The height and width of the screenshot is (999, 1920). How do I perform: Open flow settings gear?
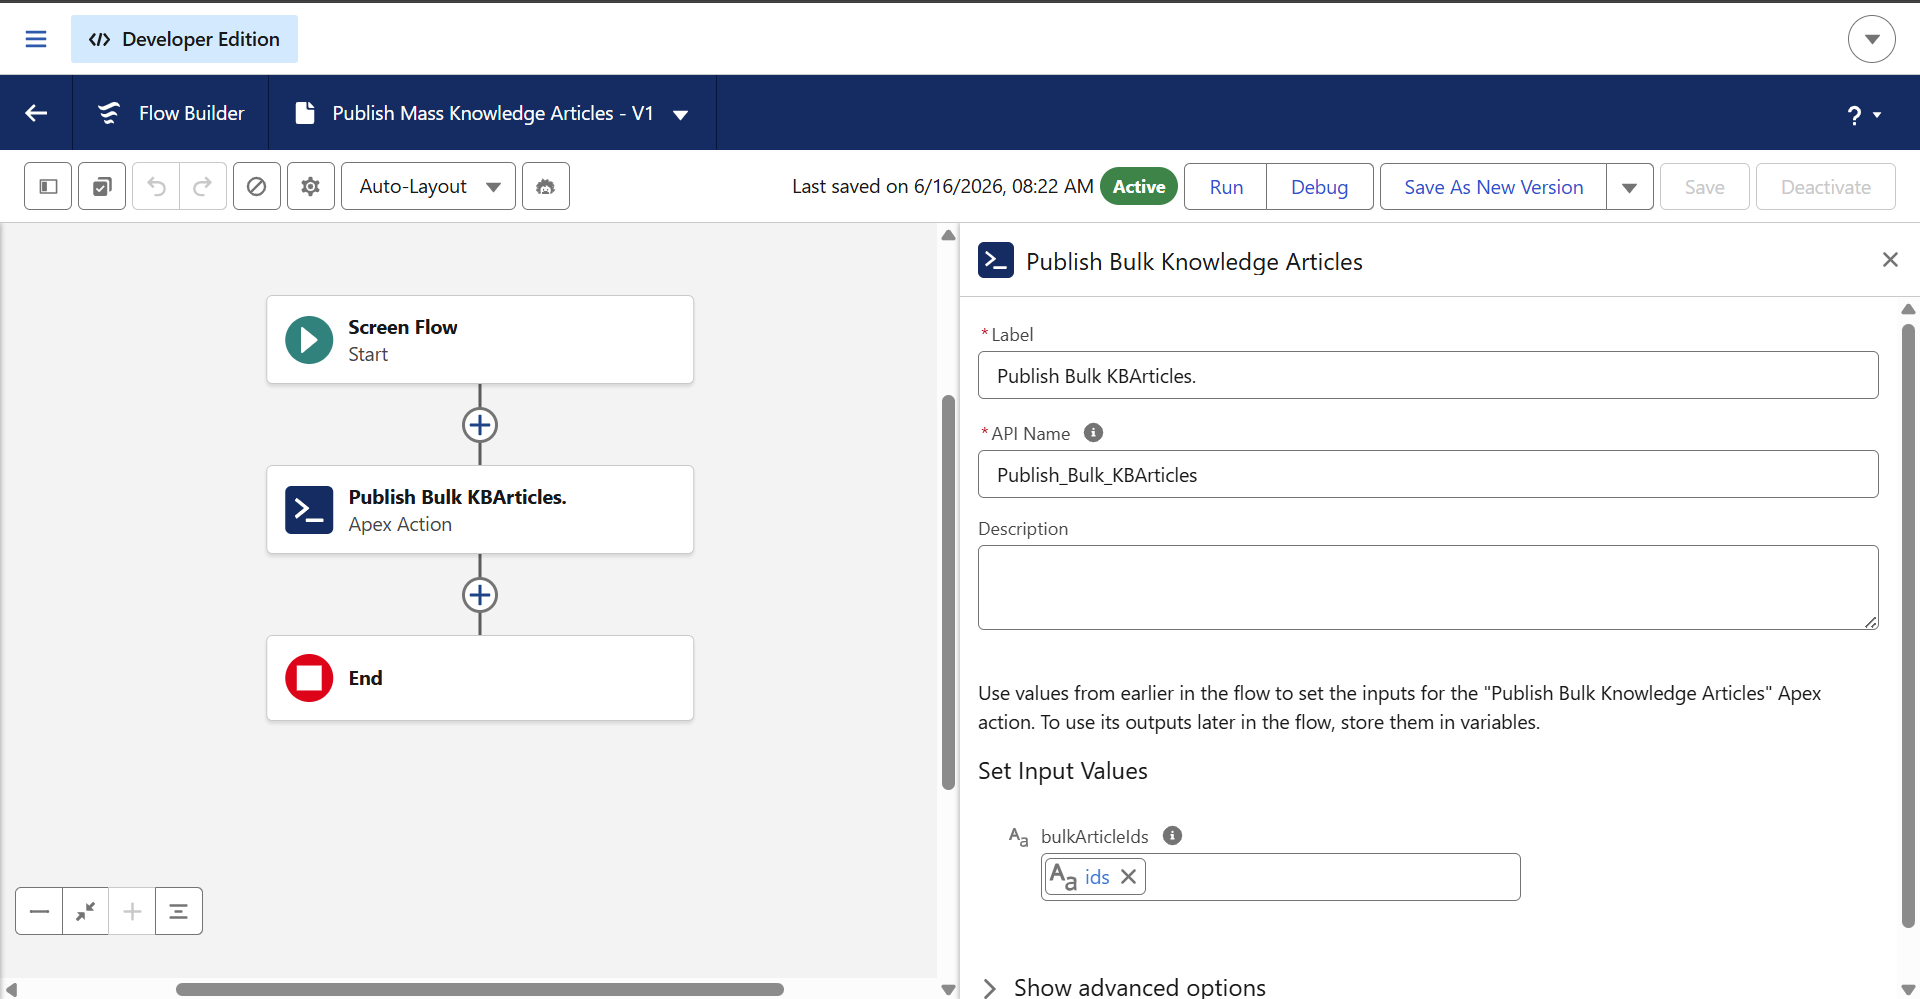pos(311,186)
